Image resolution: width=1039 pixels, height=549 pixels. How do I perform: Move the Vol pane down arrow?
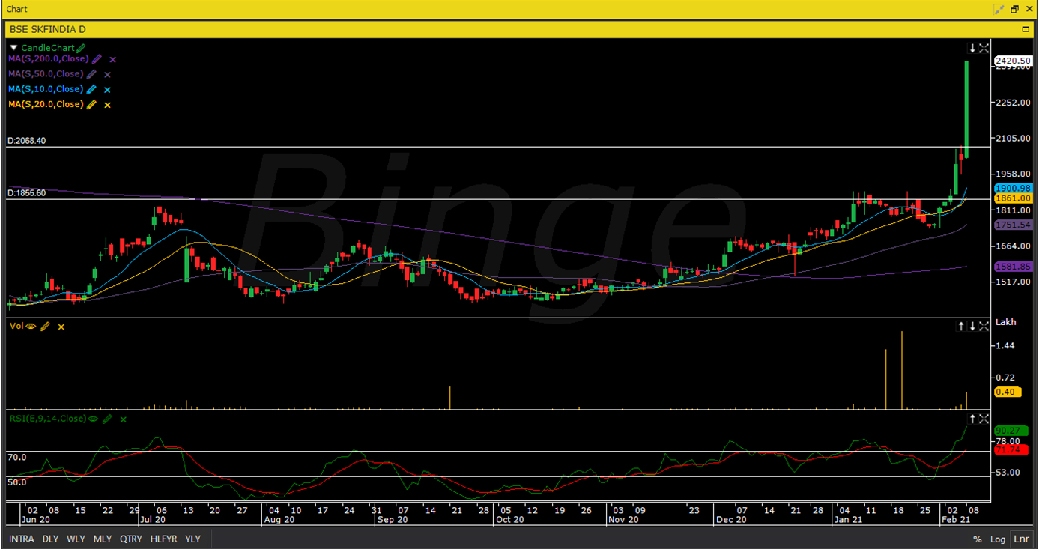click(x=973, y=326)
